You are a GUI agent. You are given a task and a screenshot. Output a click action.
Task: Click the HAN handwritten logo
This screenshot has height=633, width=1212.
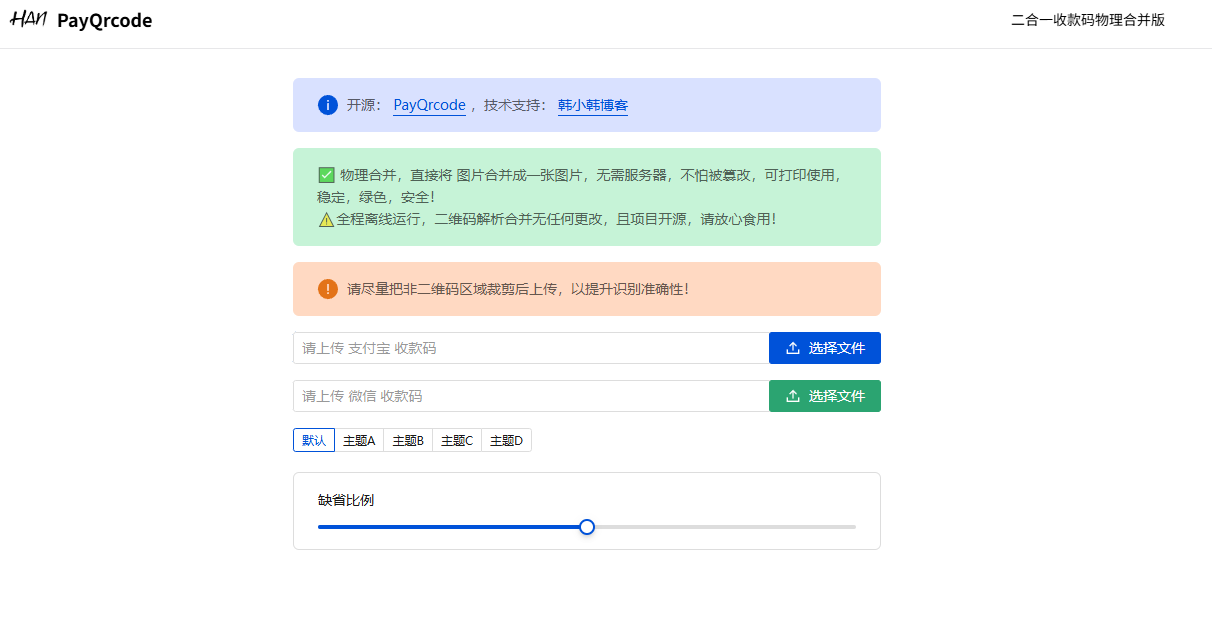[29, 19]
